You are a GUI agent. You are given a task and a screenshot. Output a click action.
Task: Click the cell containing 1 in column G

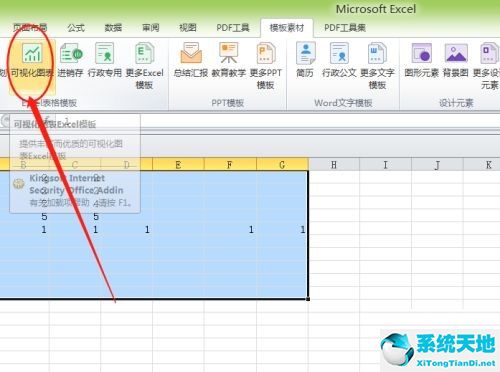coord(282,229)
